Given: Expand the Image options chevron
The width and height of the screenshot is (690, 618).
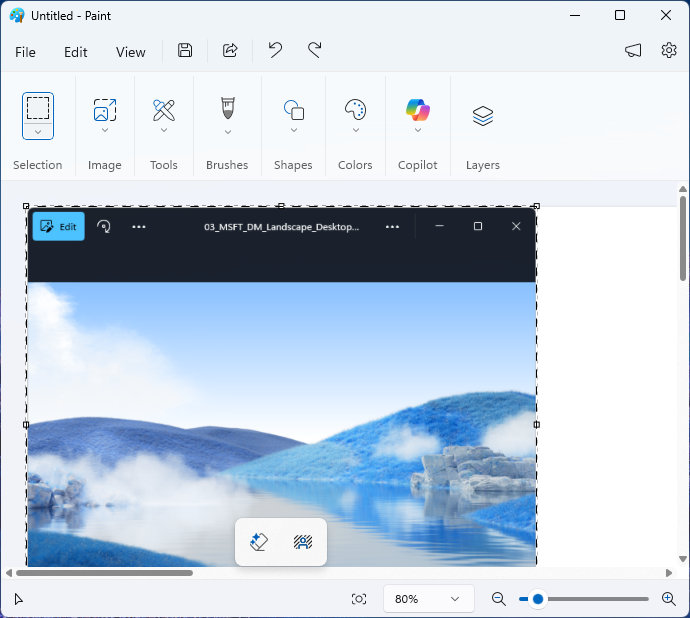Looking at the screenshot, I should click(105, 130).
